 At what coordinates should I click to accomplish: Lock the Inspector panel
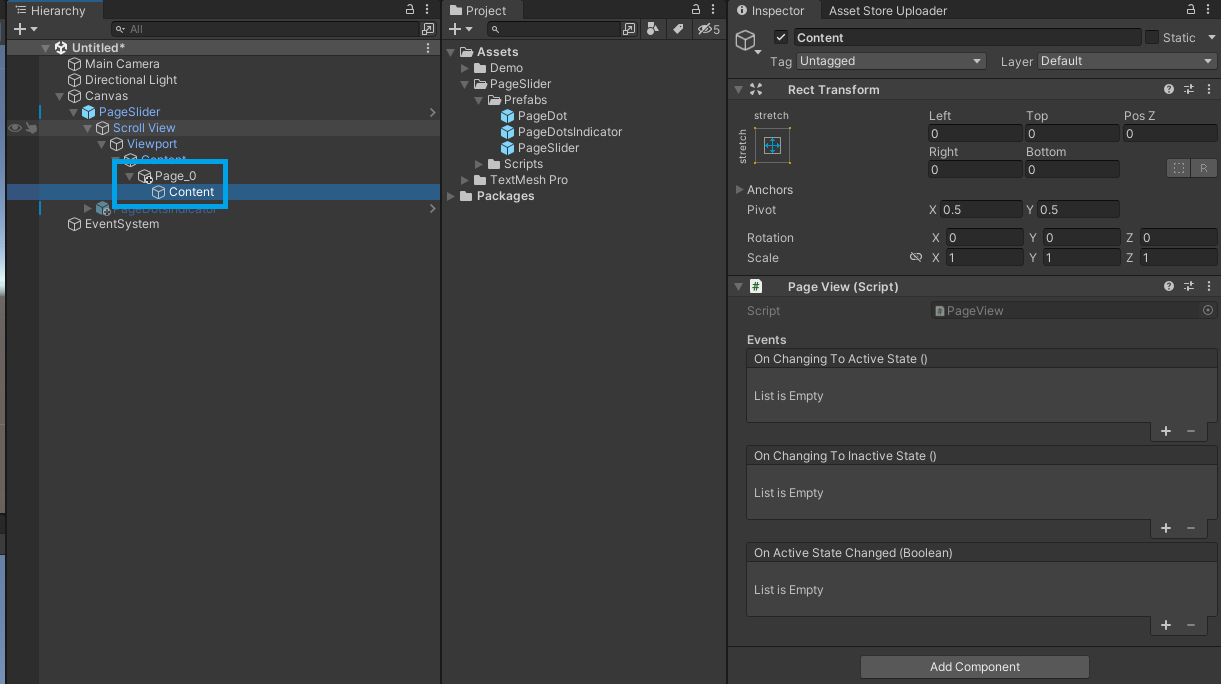click(1189, 10)
